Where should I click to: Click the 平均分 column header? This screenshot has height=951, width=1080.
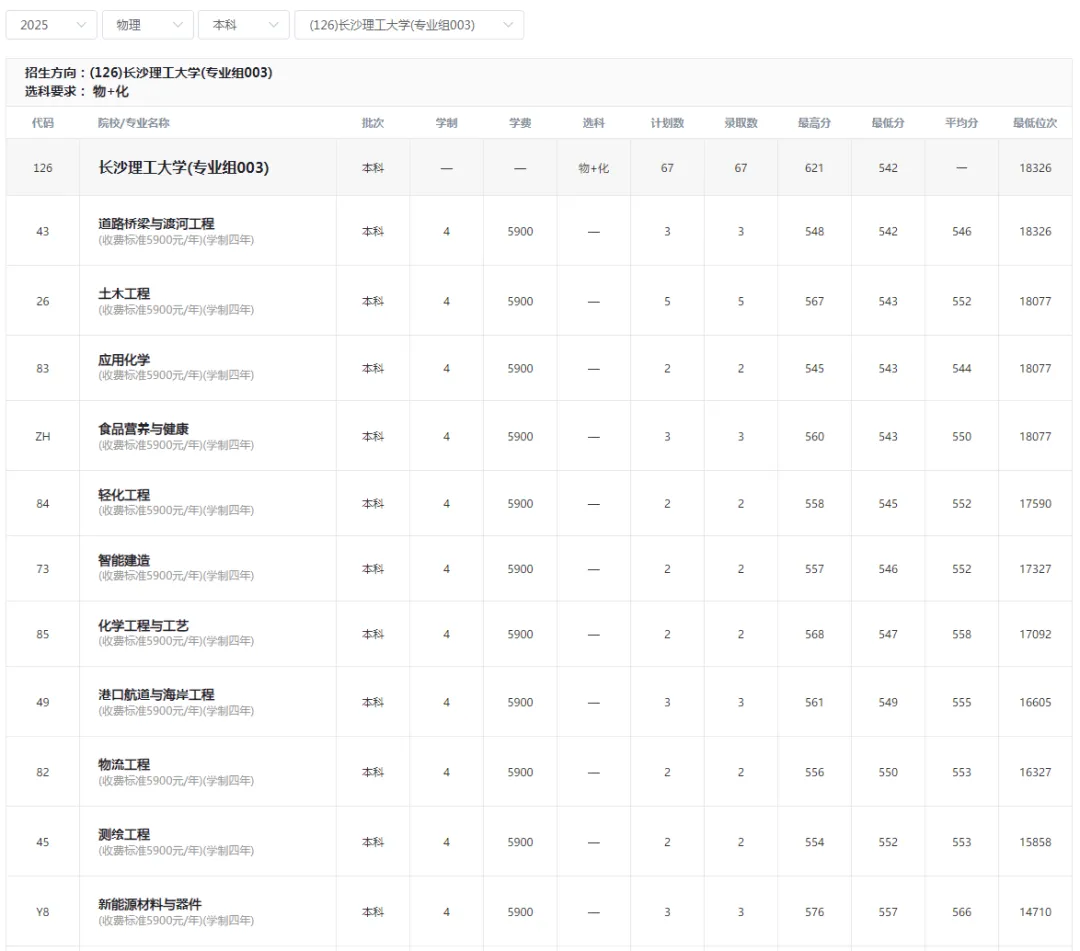pyautogui.click(x=962, y=123)
